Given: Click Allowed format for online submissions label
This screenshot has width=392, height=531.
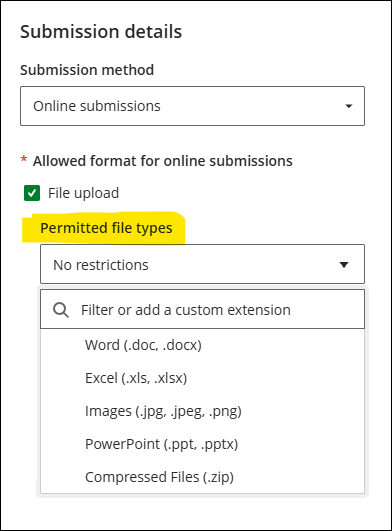Looking at the screenshot, I should 162,161.
